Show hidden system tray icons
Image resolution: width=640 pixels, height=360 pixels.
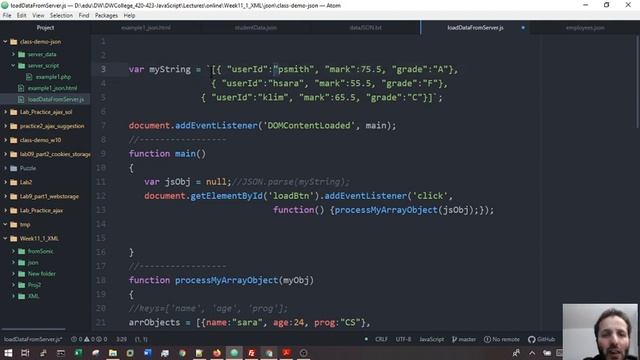coord(532,353)
